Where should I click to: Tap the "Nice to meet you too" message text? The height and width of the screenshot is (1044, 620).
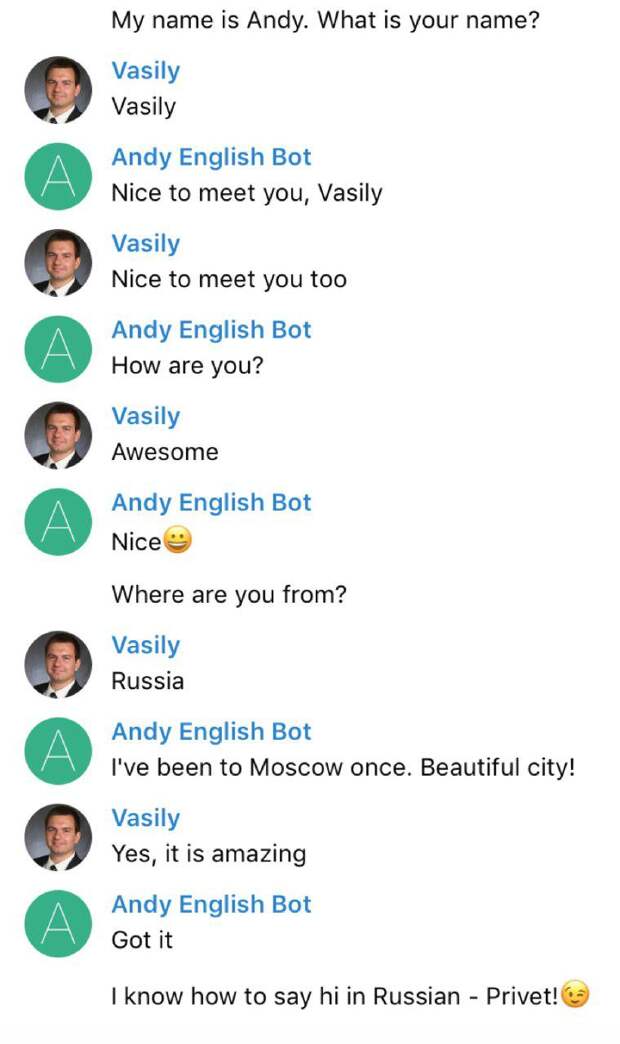(229, 280)
